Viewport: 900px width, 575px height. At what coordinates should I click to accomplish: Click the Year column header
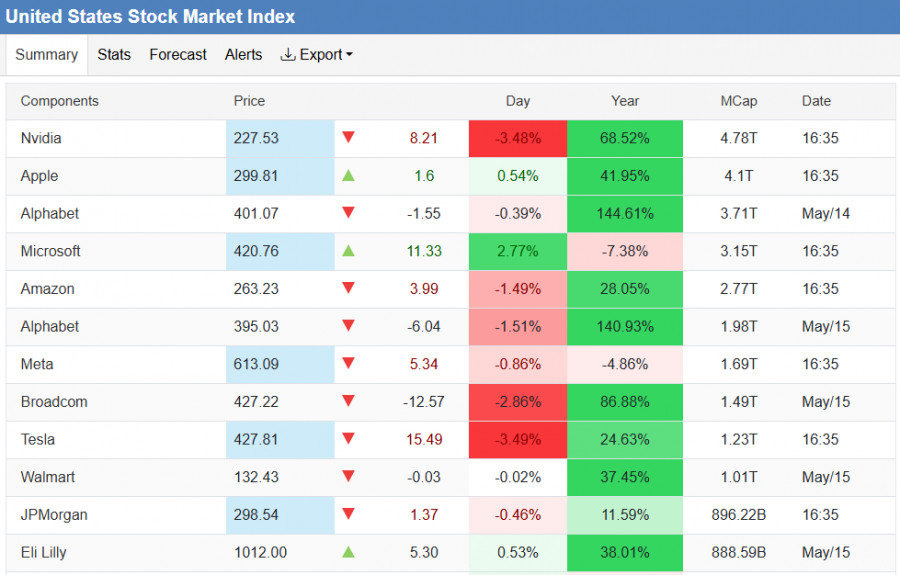[625, 101]
